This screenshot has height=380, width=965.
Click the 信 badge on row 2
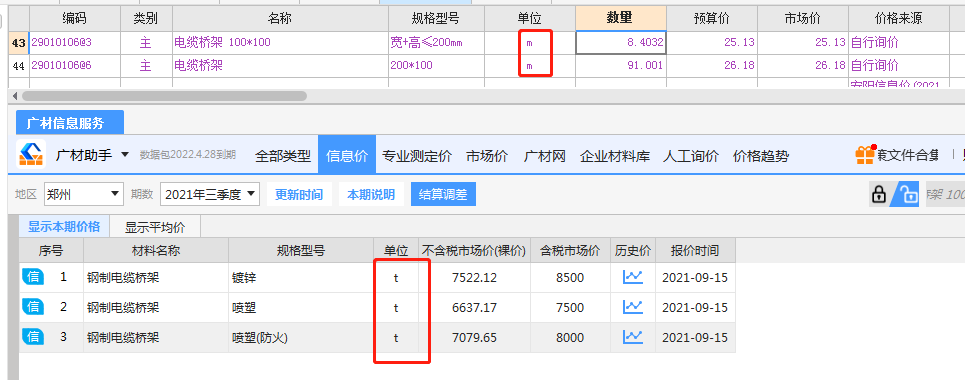[x=34, y=307]
